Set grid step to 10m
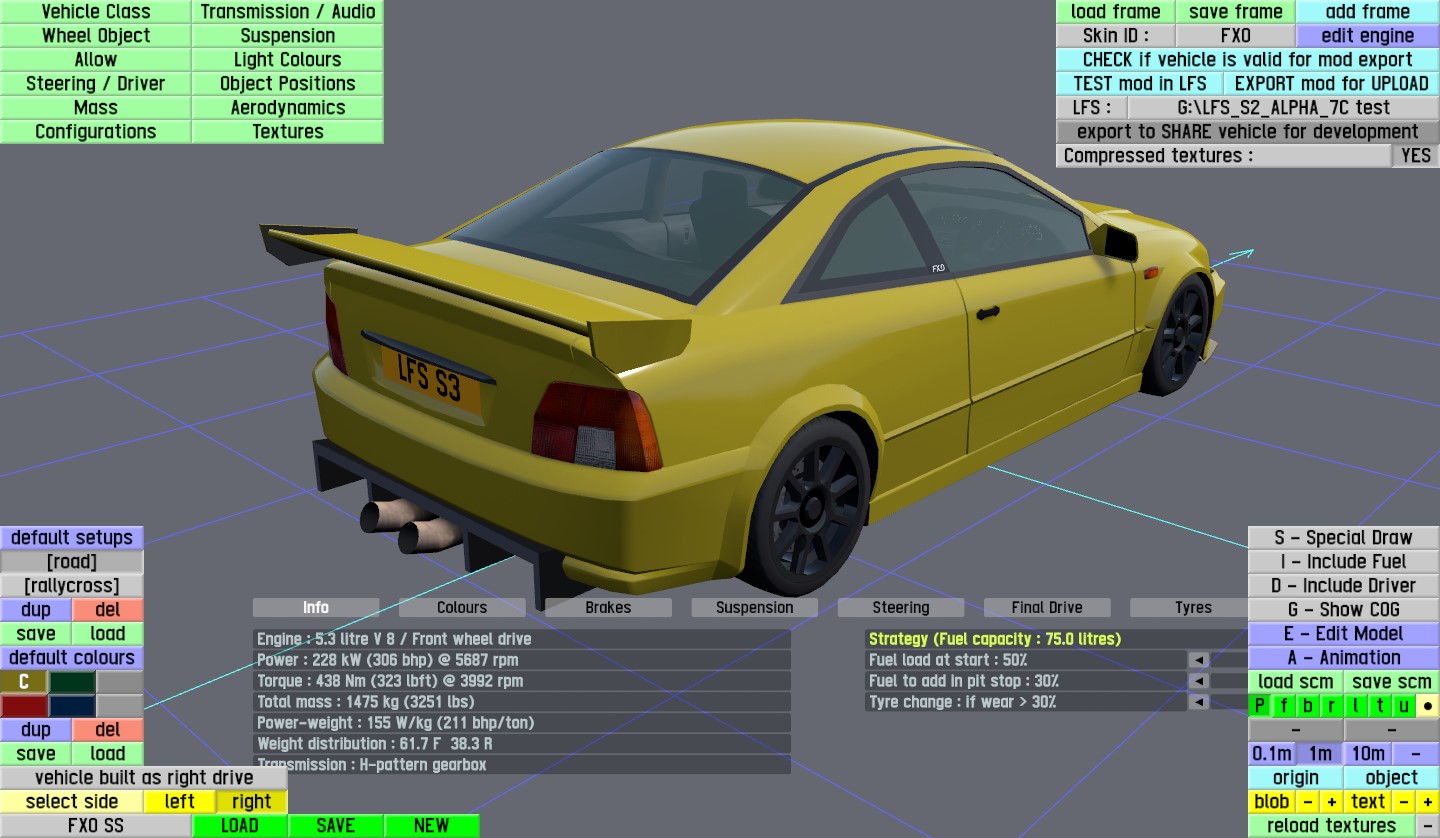1440x838 pixels. 1368,754
